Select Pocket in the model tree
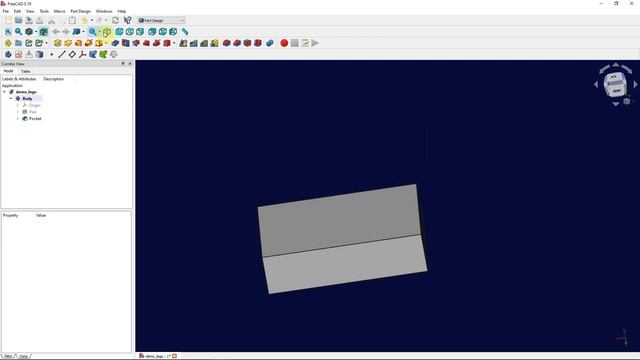 (35, 118)
